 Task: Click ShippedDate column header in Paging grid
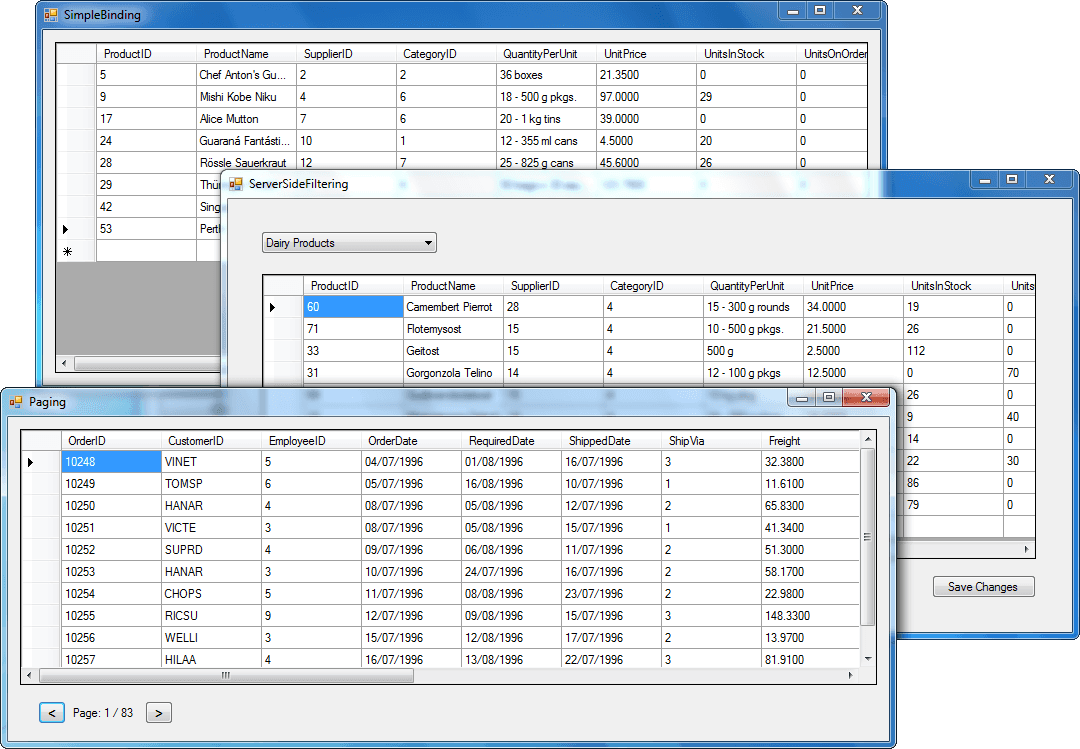[612, 440]
